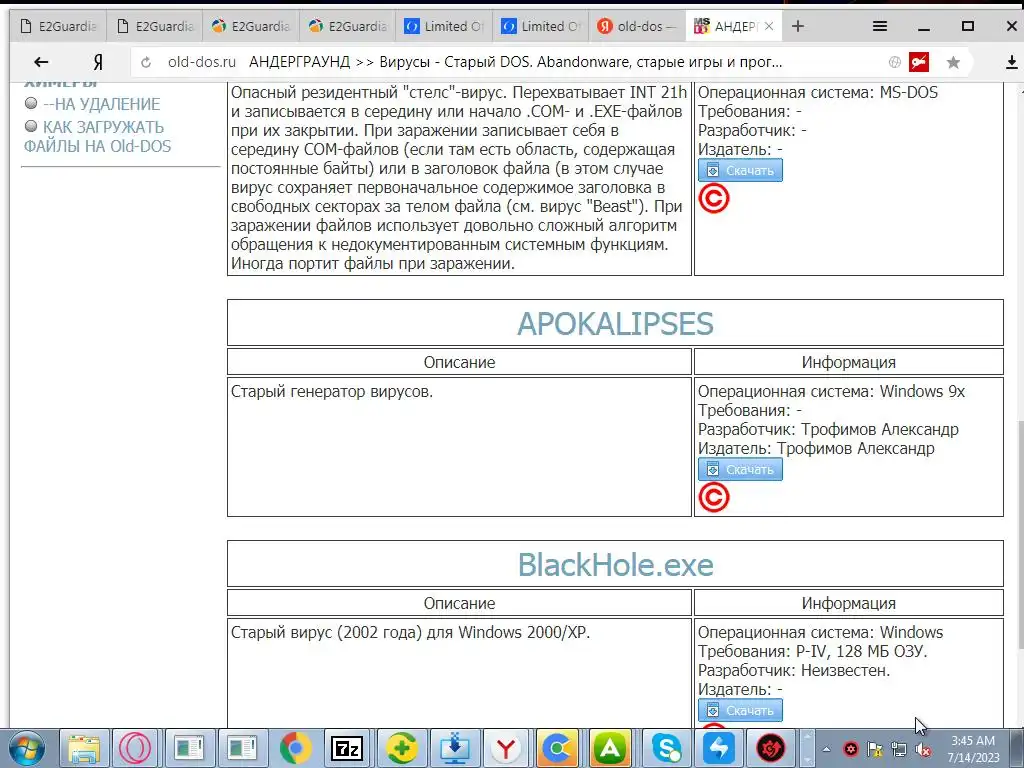The width and height of the screenshot is (1024, 768).
Task: Click the taskbar clock showing 3:45 AM
Action: 973,749
